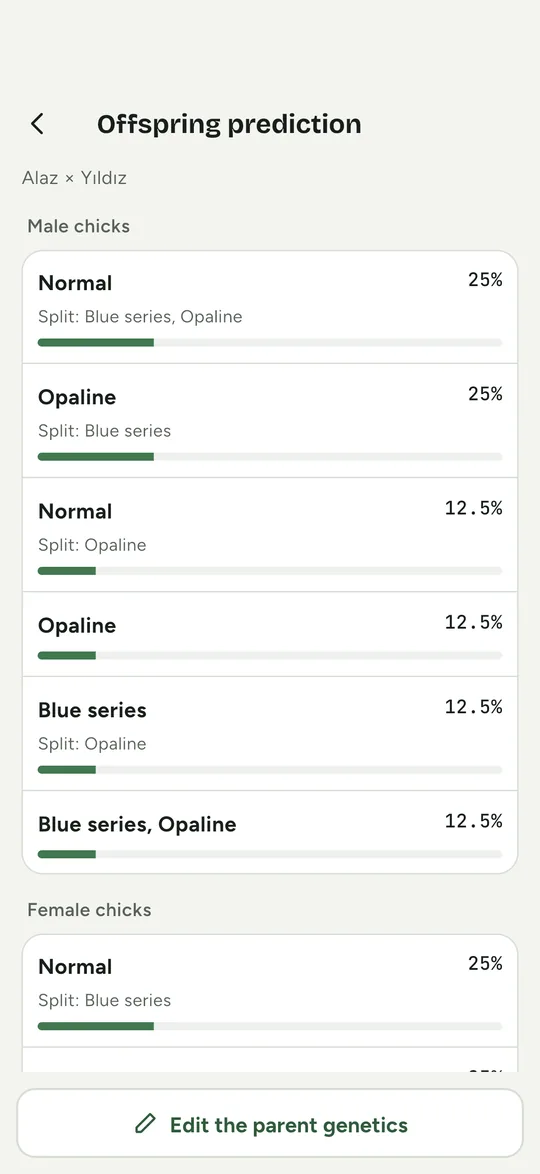Click the pencil icon beside Edit the parent genetics
540x1174 pixels.
click(145, 1123)
